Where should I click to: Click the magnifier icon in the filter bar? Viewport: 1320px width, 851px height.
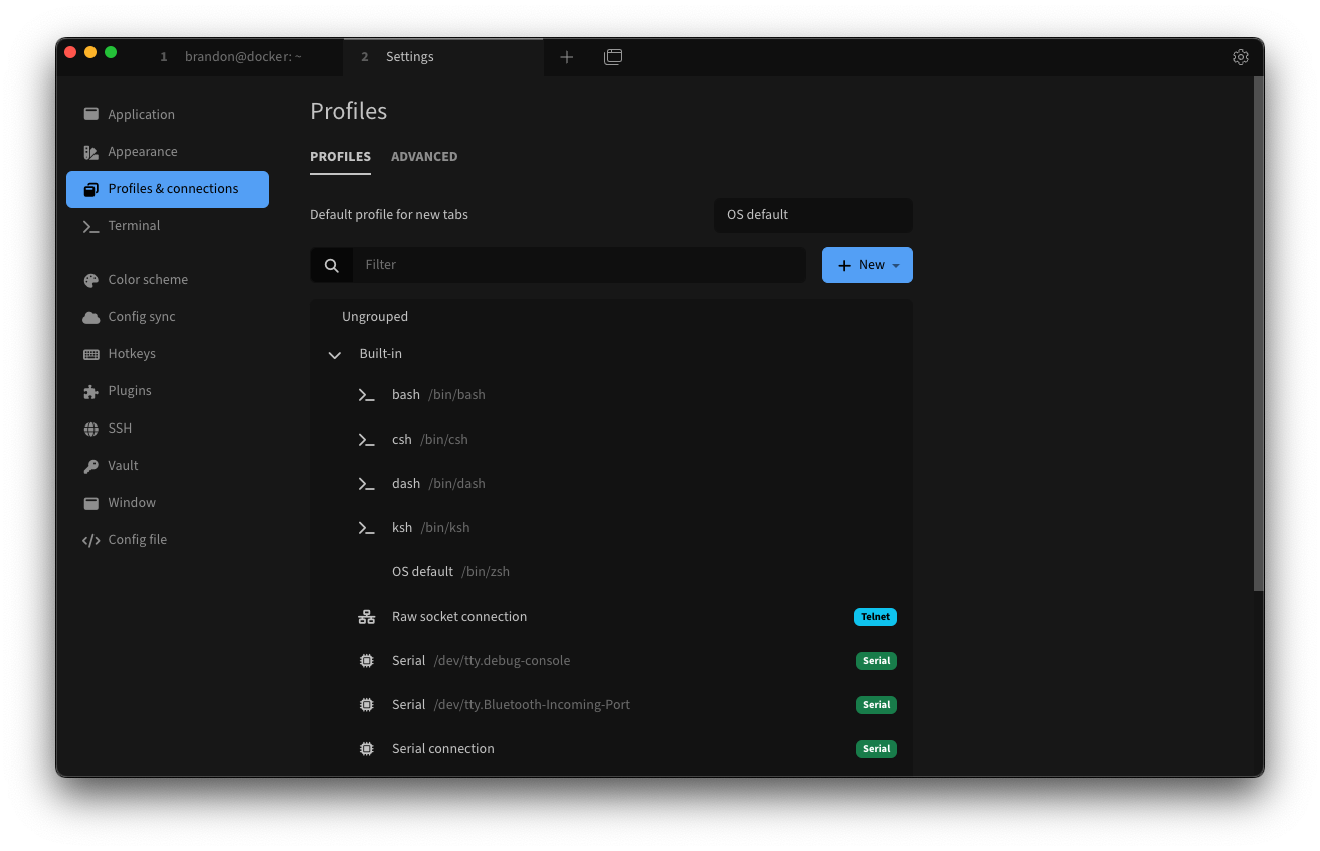tap(331, 265)
